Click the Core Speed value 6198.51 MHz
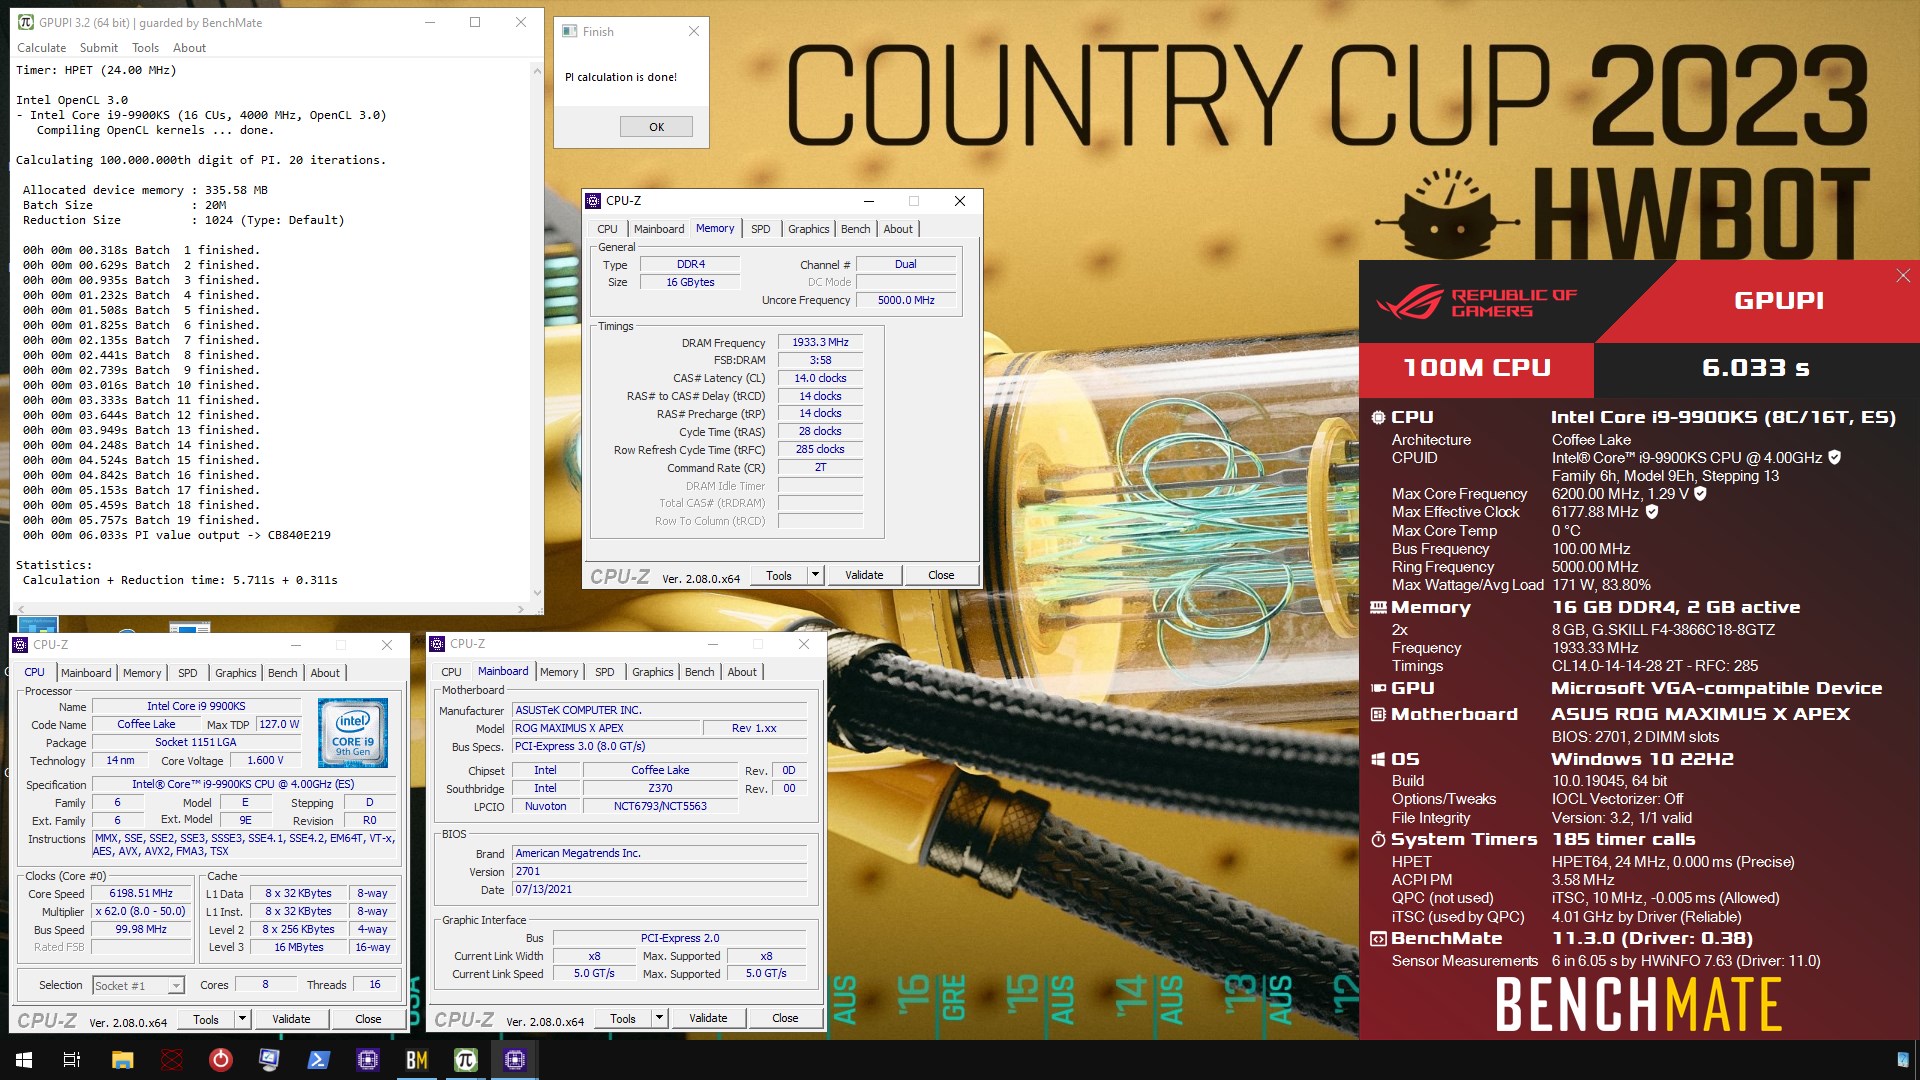Screen dimensions: 1920x1080 pos(141,894)
